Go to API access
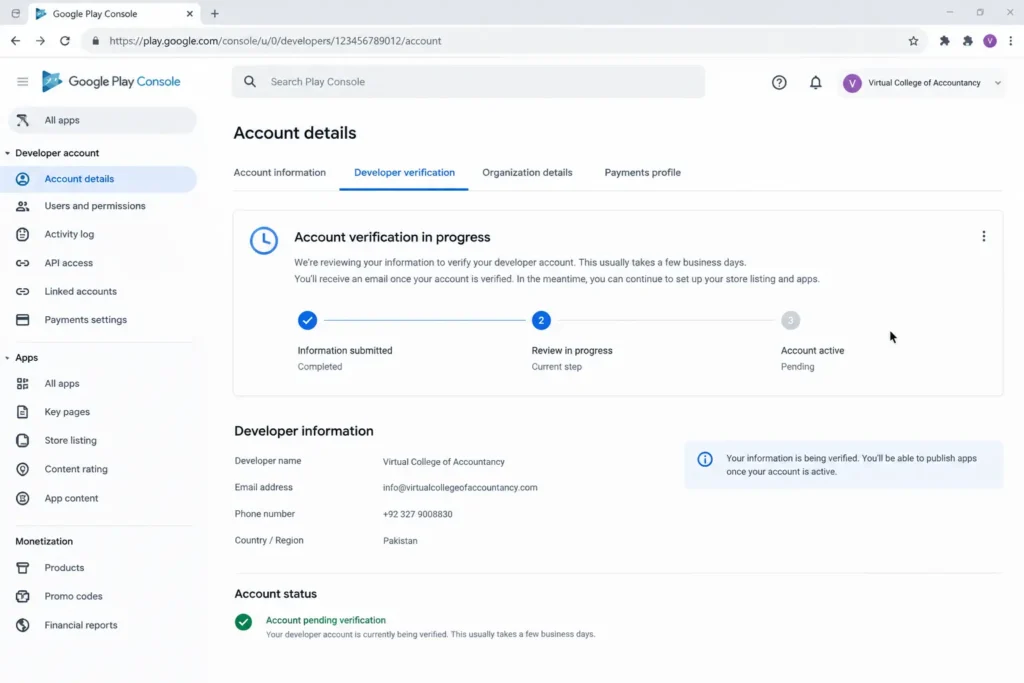Screen dimensions: 1024x683 (69, 263)
